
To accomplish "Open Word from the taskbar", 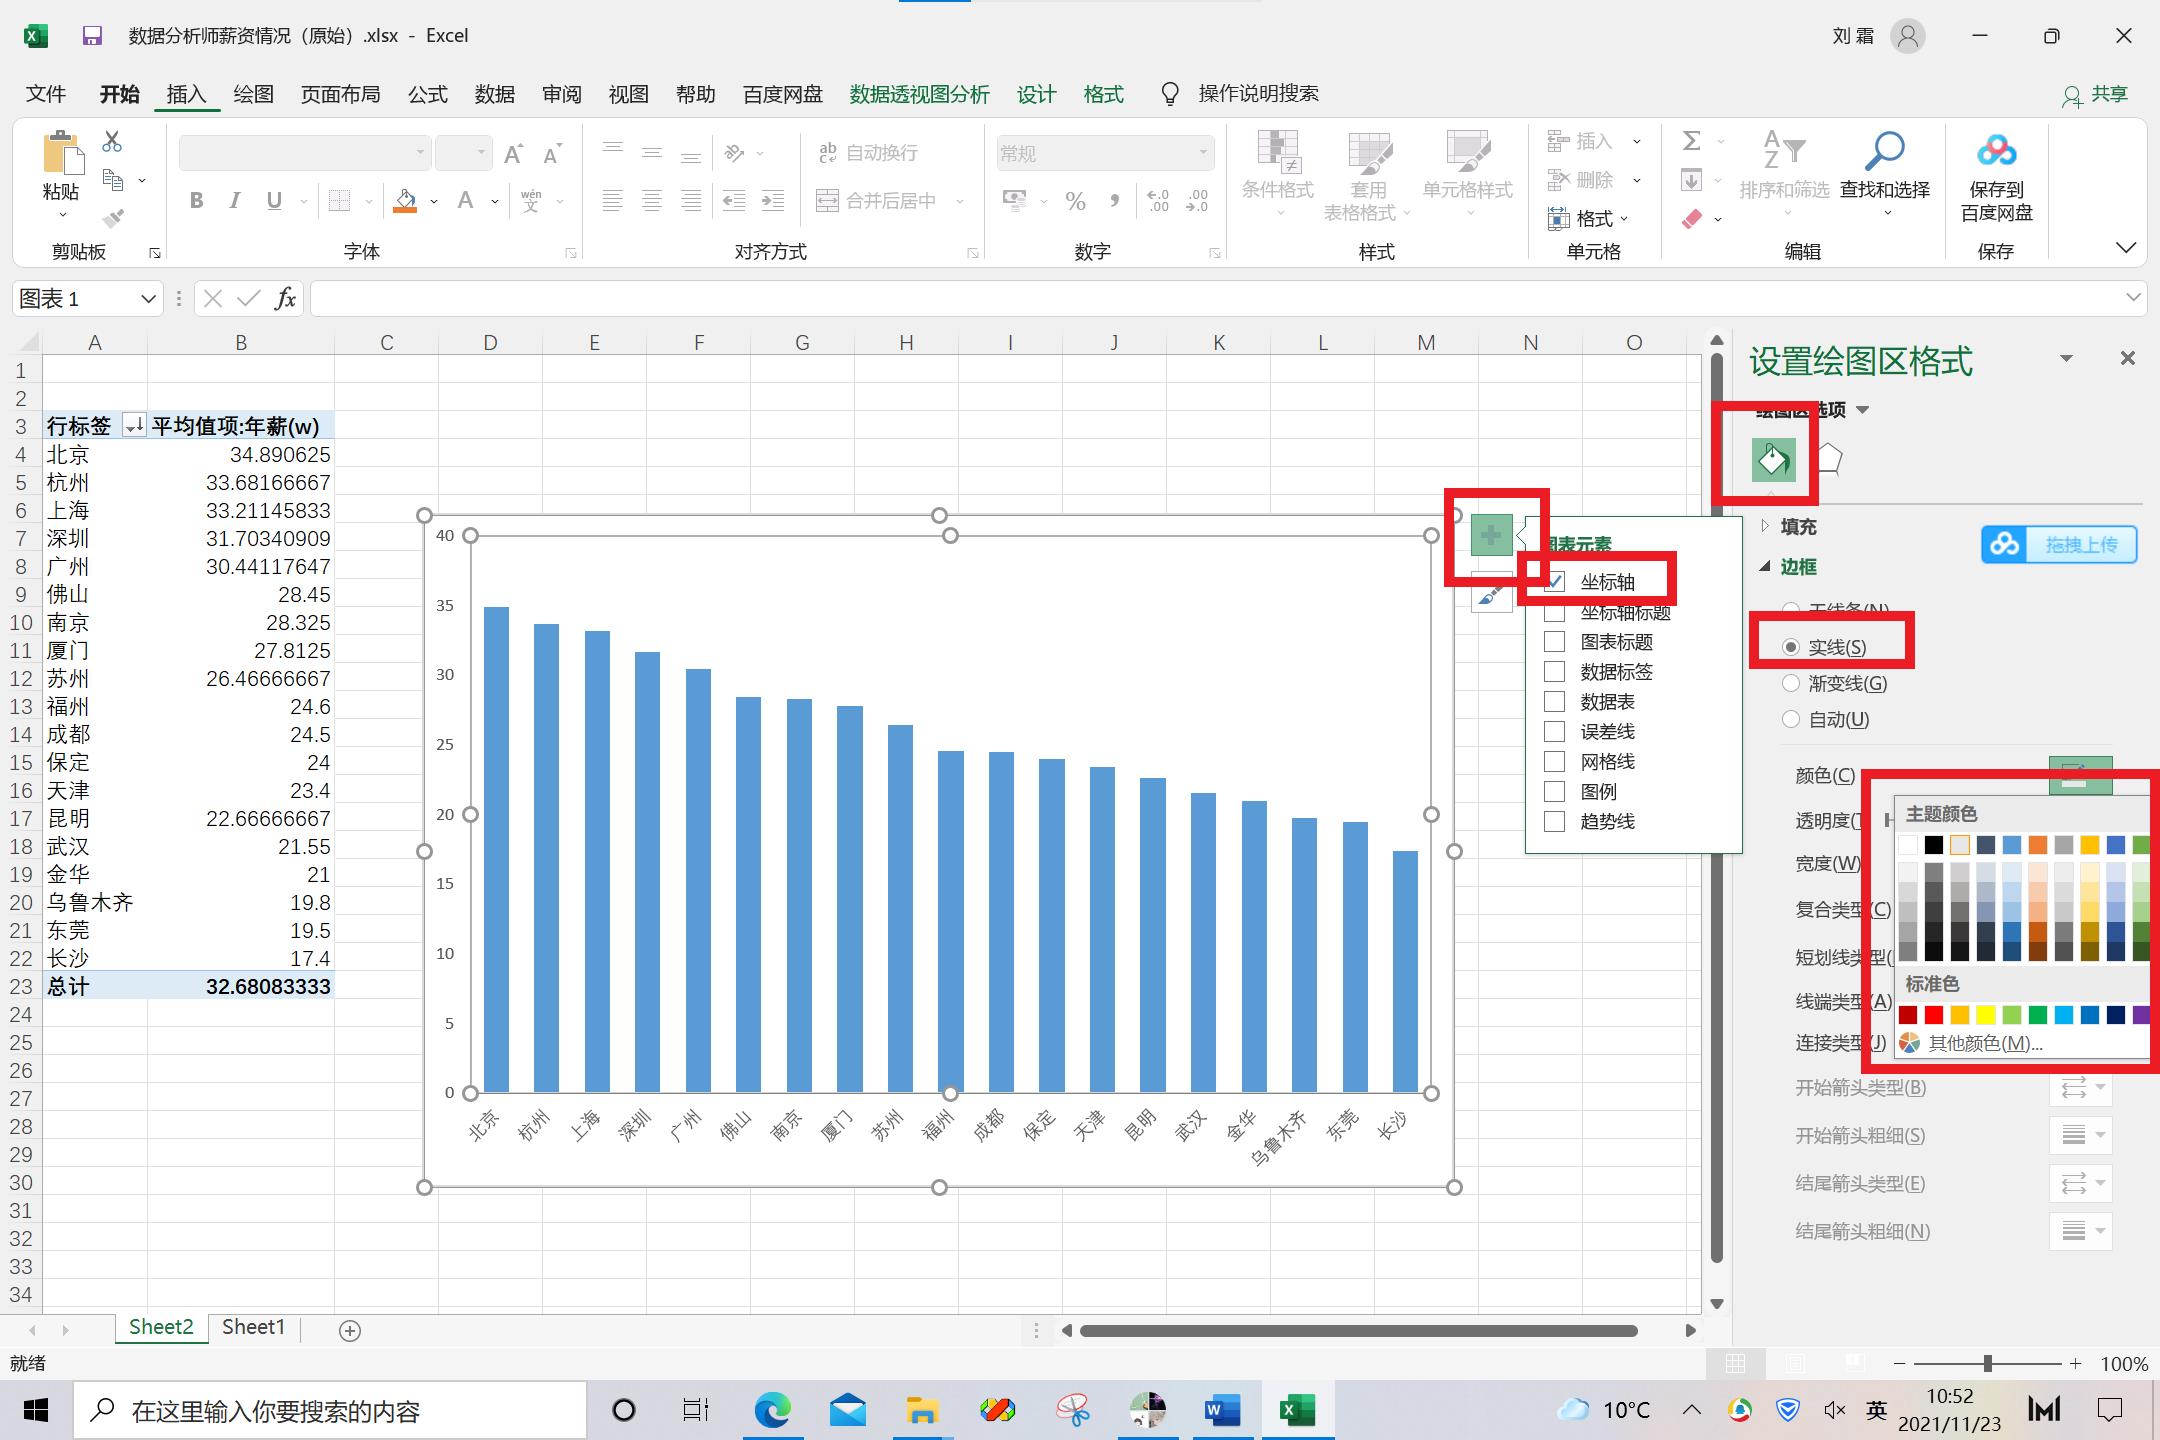I will click(1222, 1410).
